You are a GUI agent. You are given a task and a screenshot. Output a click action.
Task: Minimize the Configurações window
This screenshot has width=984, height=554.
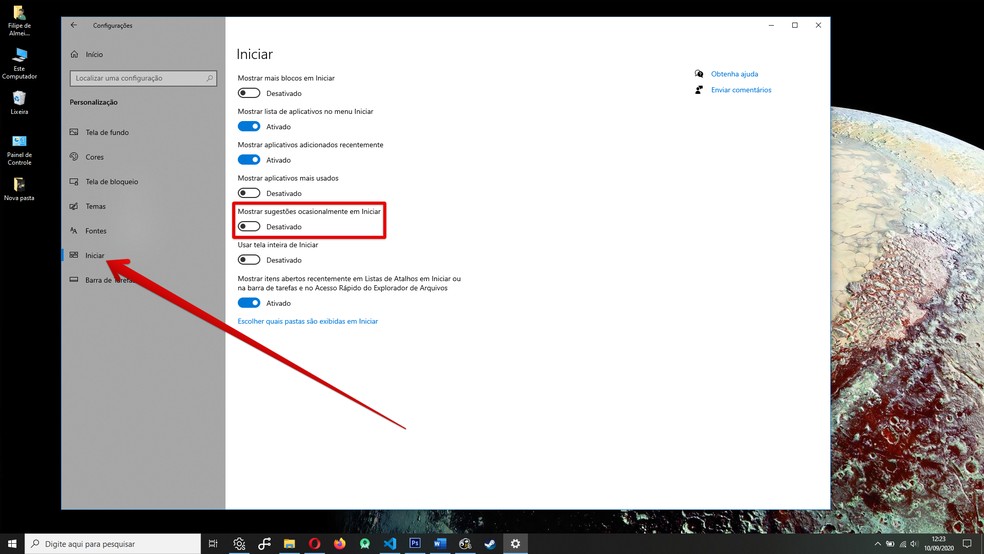[x=771, y=25]
